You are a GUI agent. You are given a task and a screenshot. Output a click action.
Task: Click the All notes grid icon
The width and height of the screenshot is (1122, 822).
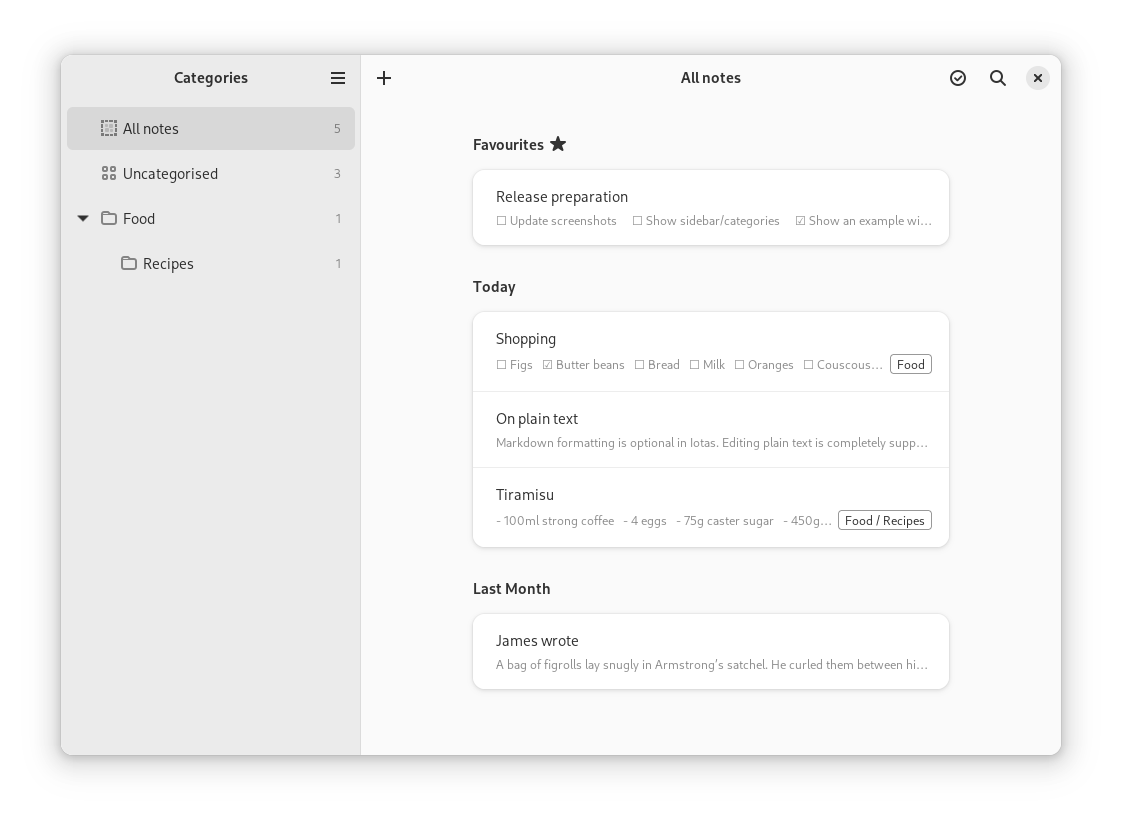[x=109, y=128]
